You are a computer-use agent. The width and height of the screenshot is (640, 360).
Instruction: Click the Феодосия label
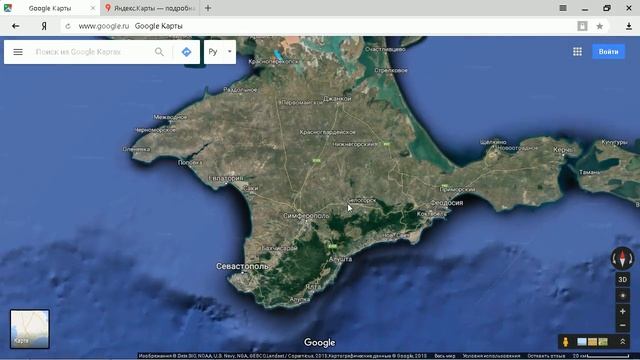pyautogui.click(x=447, y=202)
